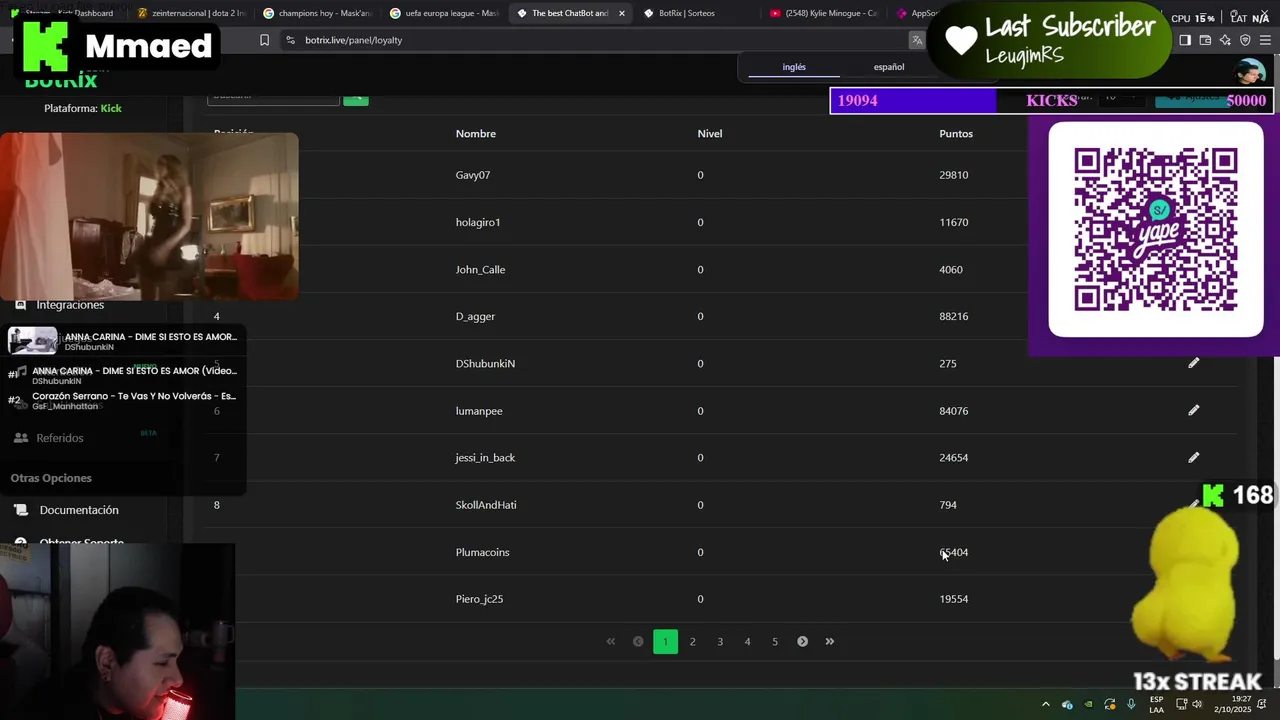Close the active 'The best ChatBot' tab
The width and height of the screenshot is (1280, 720).
click(x=622, y=13)
